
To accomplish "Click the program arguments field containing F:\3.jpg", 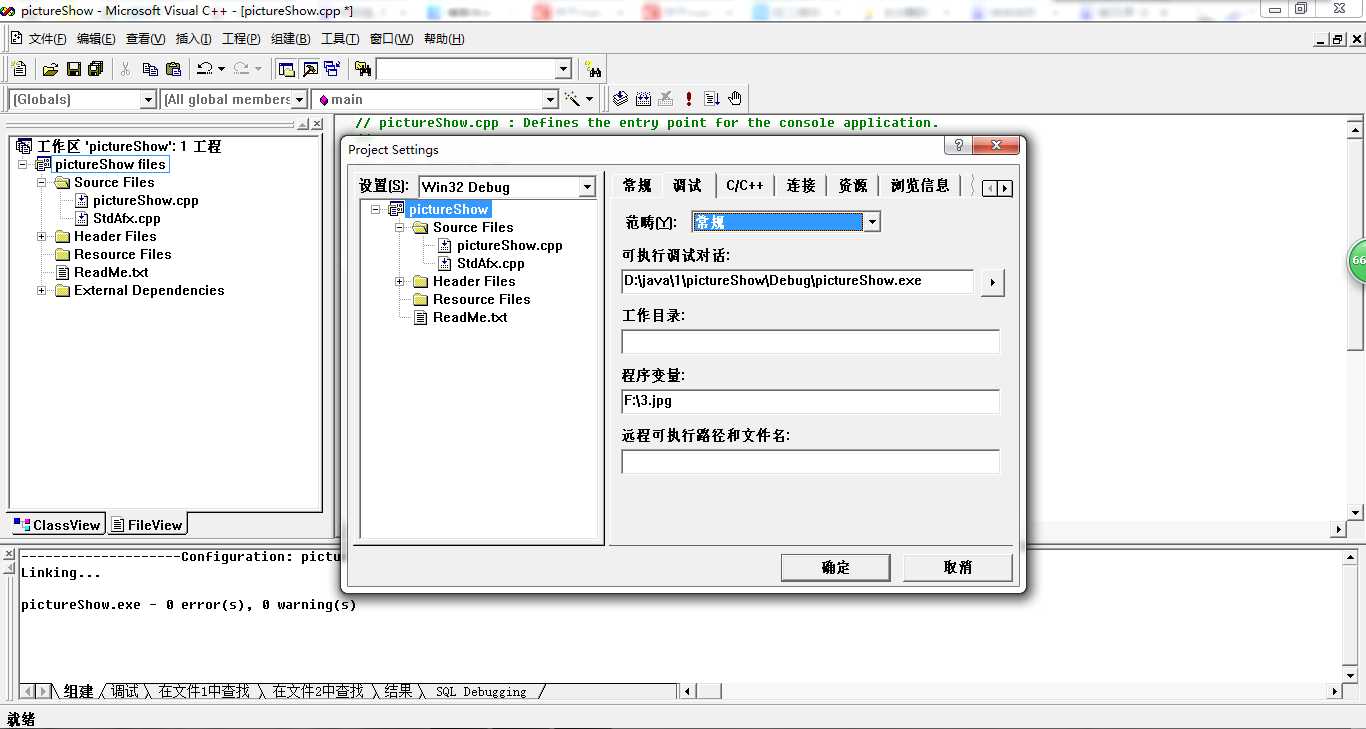I will tap(810, 401).
